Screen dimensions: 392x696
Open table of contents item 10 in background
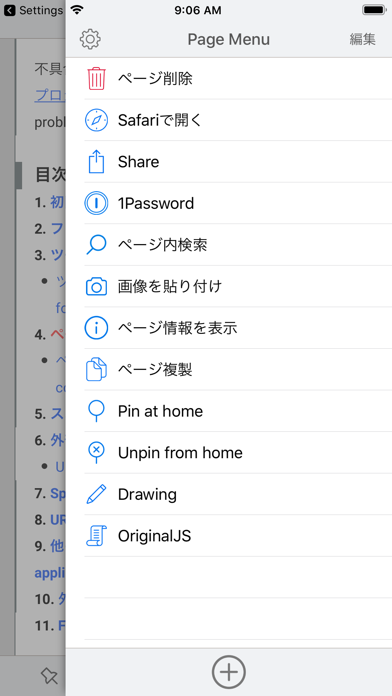[x=62, y=599]
